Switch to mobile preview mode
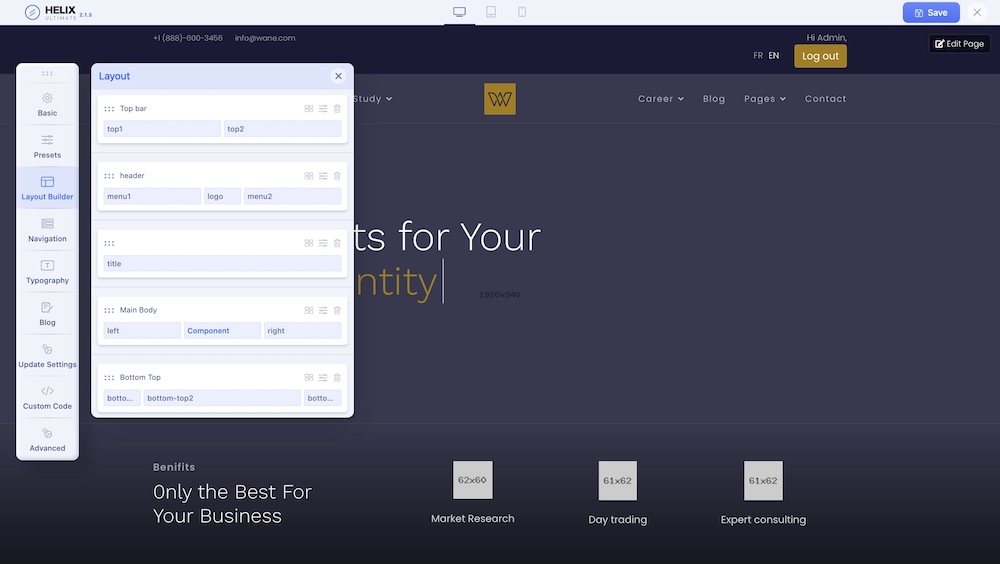 [522, 12]
